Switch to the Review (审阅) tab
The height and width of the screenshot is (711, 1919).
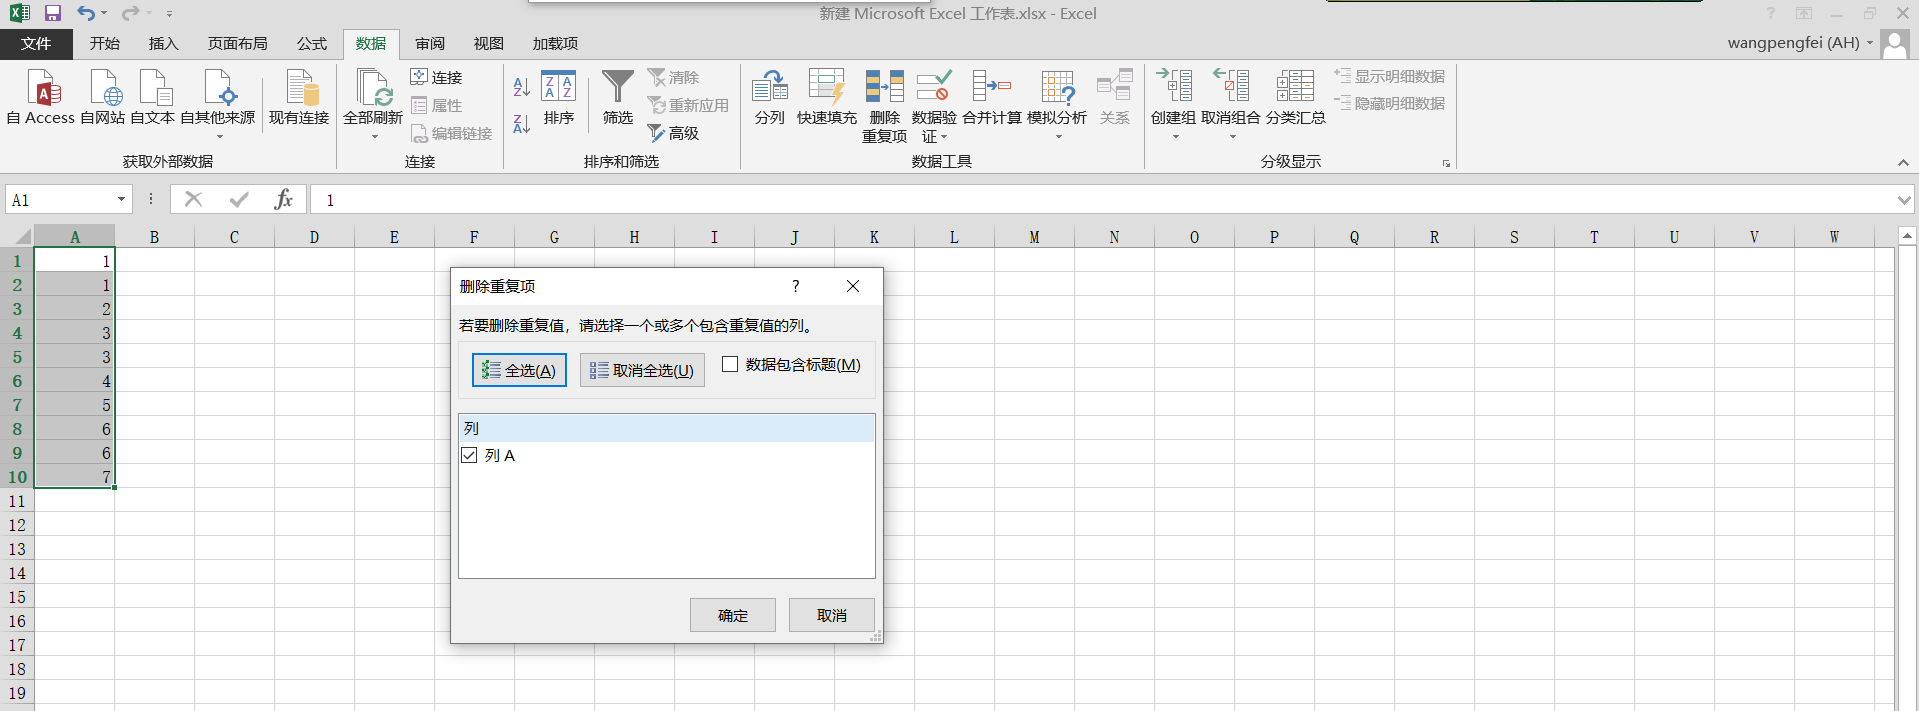[430, 44]
